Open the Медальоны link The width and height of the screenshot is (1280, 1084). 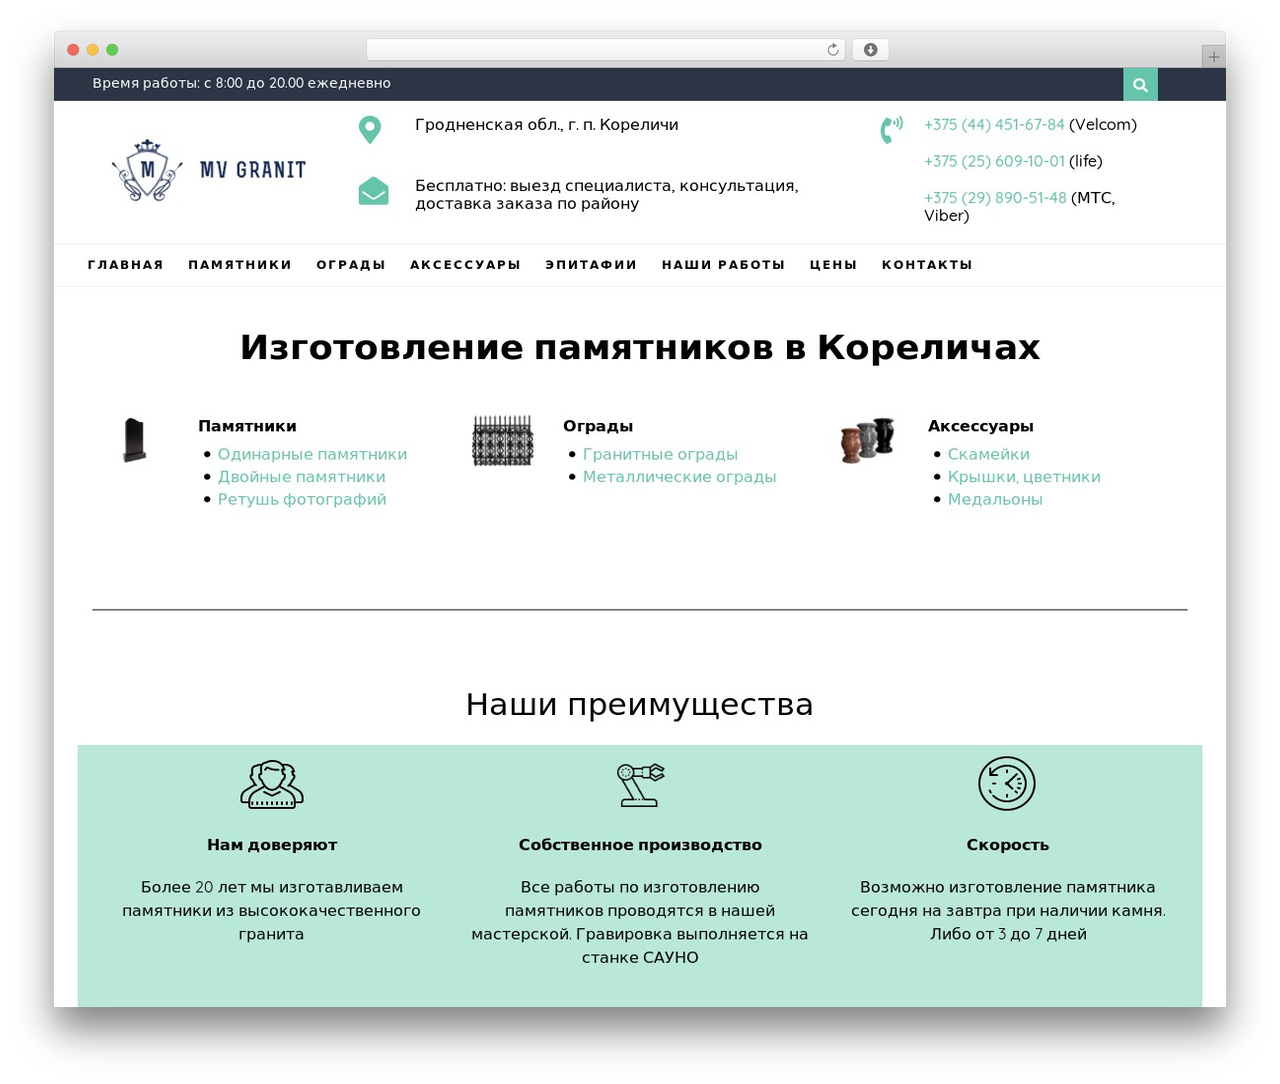point(995,499)
